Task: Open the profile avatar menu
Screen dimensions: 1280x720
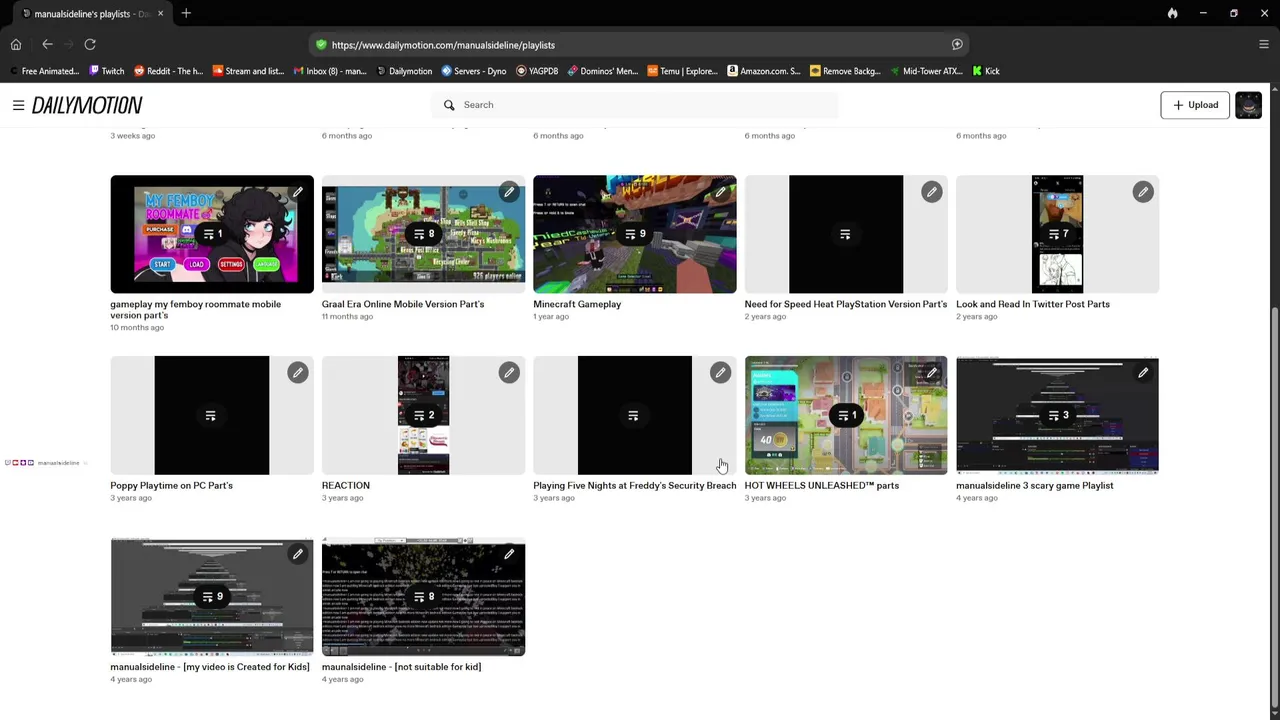Action: 1248,105
